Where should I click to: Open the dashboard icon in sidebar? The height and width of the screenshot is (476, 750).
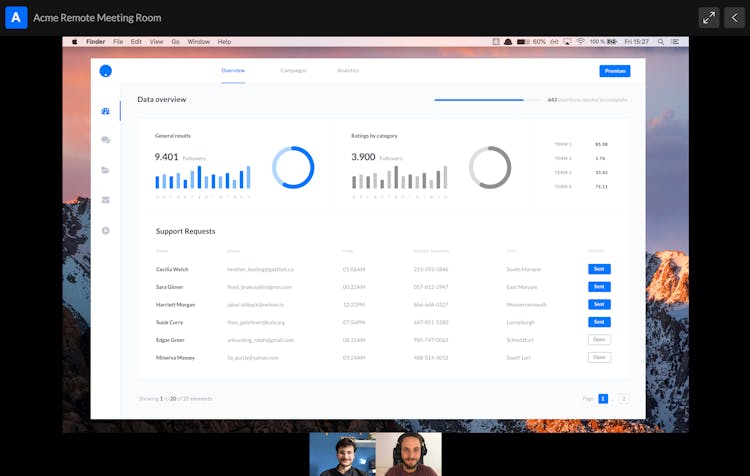106,111
